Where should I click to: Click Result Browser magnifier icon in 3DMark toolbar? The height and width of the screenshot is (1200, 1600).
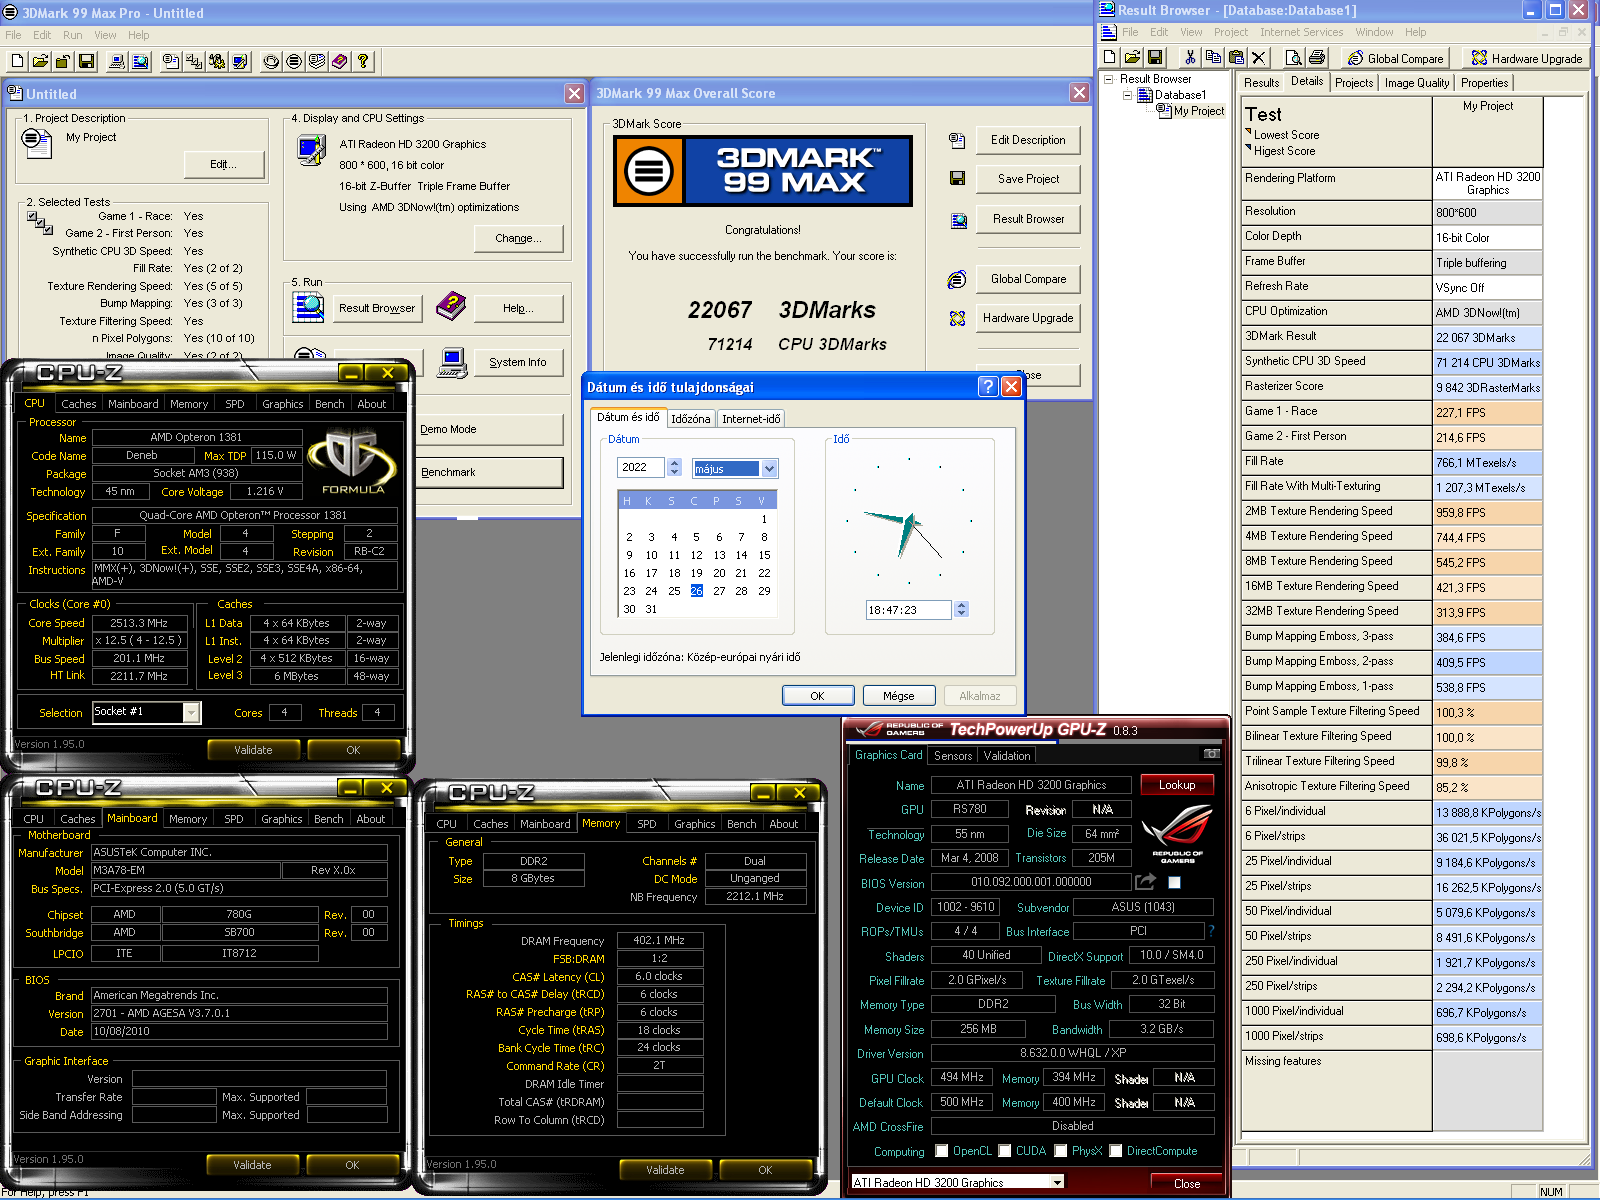click(140, 61)
